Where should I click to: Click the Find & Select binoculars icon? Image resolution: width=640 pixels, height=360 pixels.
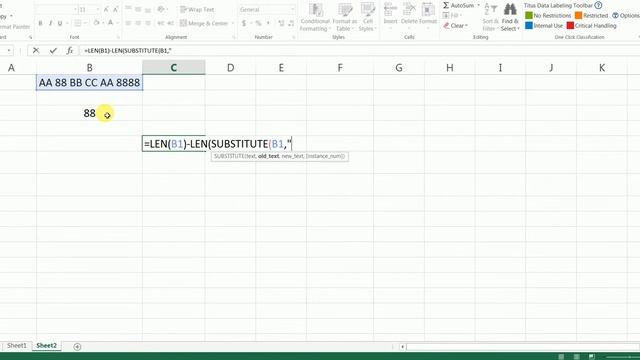(510, 9)
